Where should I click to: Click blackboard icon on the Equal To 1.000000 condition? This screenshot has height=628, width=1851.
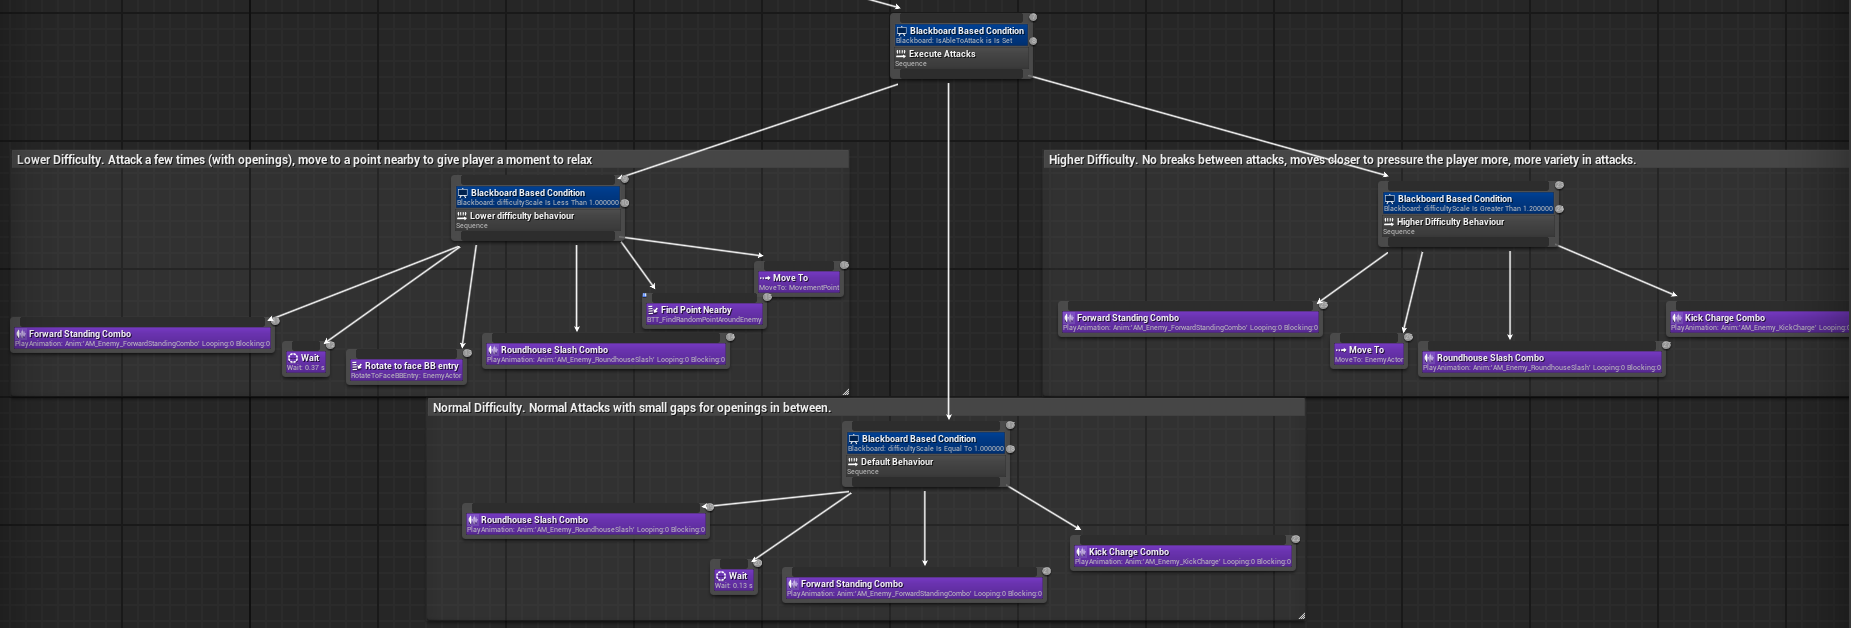pos(854,439)
